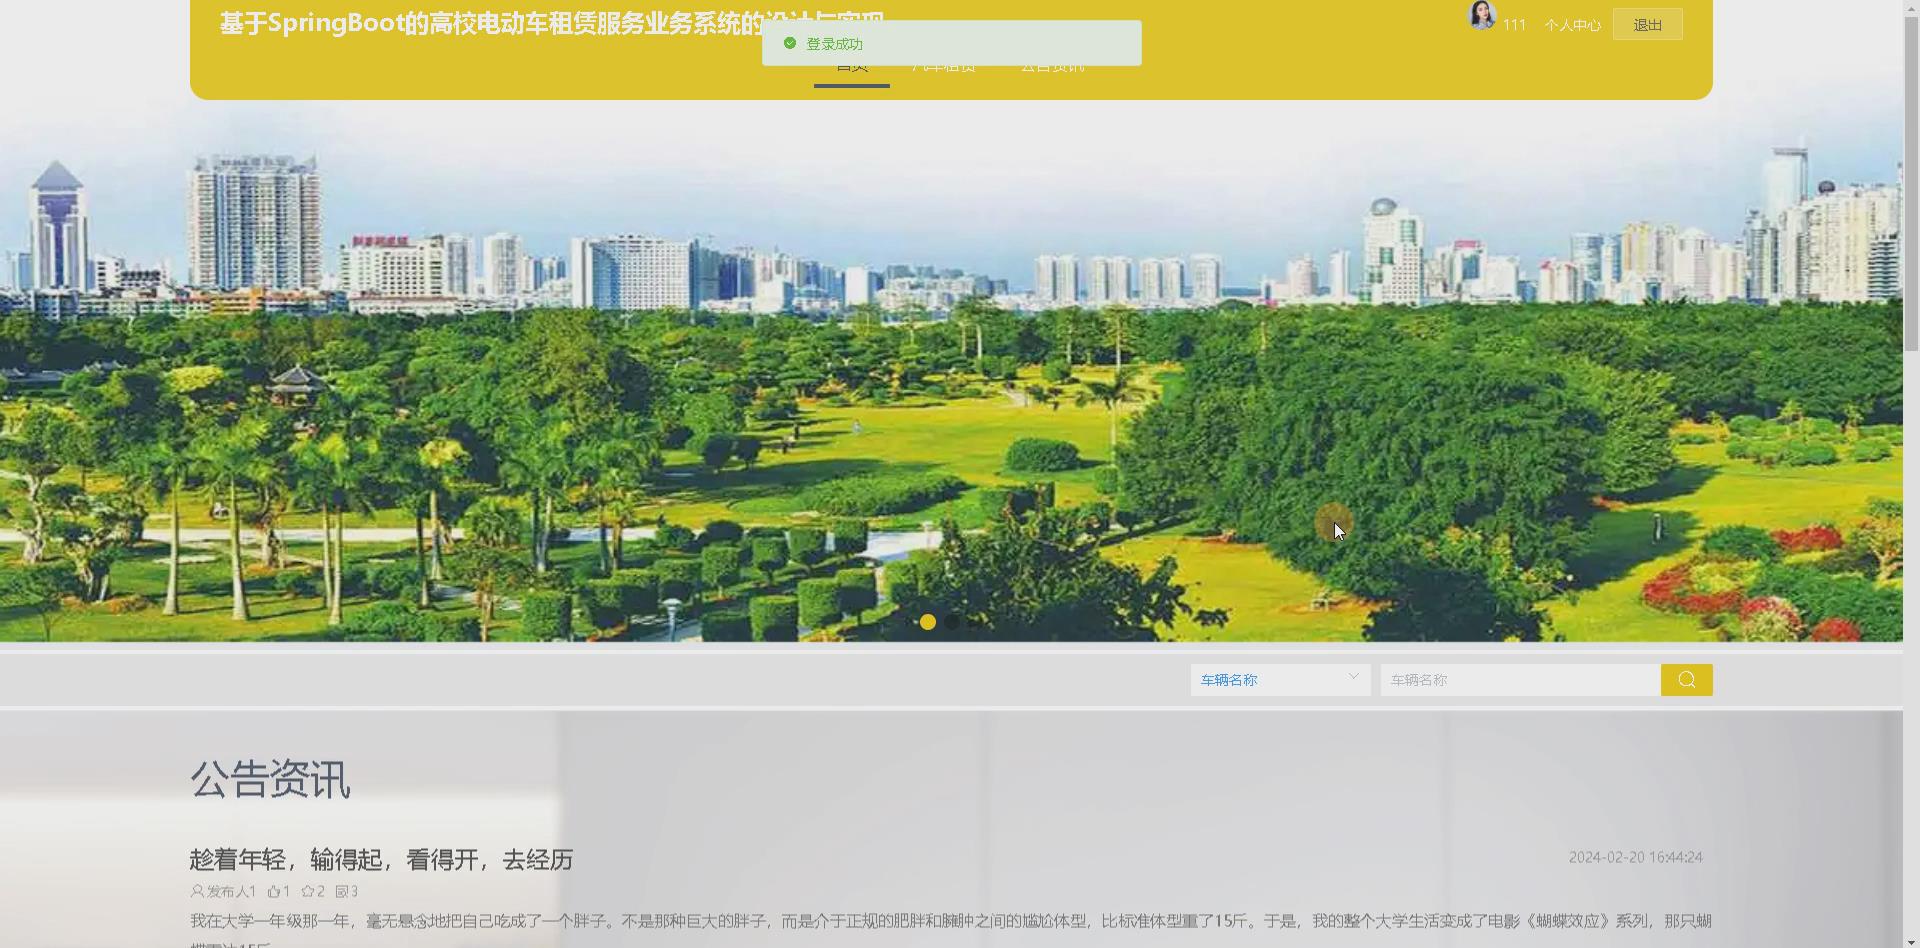Screen dimensions: 1920x948
Task: Toggle favorite on the article star icon
Action: coord(308,891)
